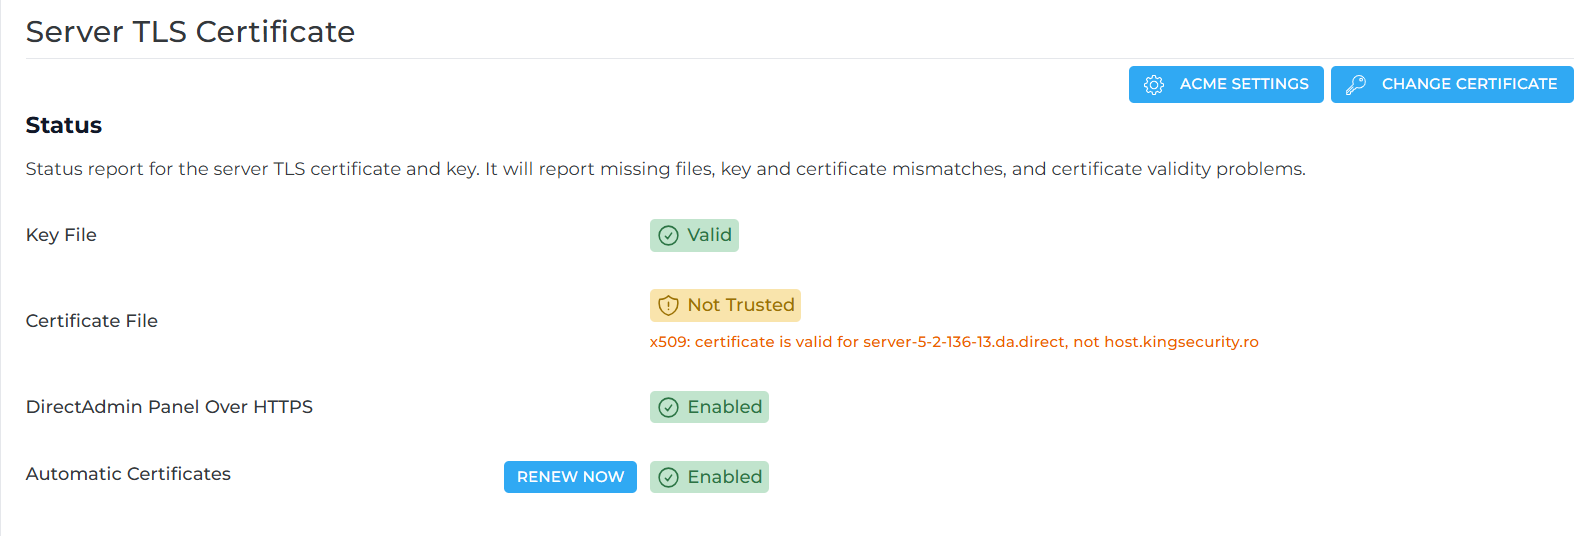The width and height of the screenshot is (1582, 536).
Task: Select the Key File row label
Action: pyautogui.click(x=61, y=235)
